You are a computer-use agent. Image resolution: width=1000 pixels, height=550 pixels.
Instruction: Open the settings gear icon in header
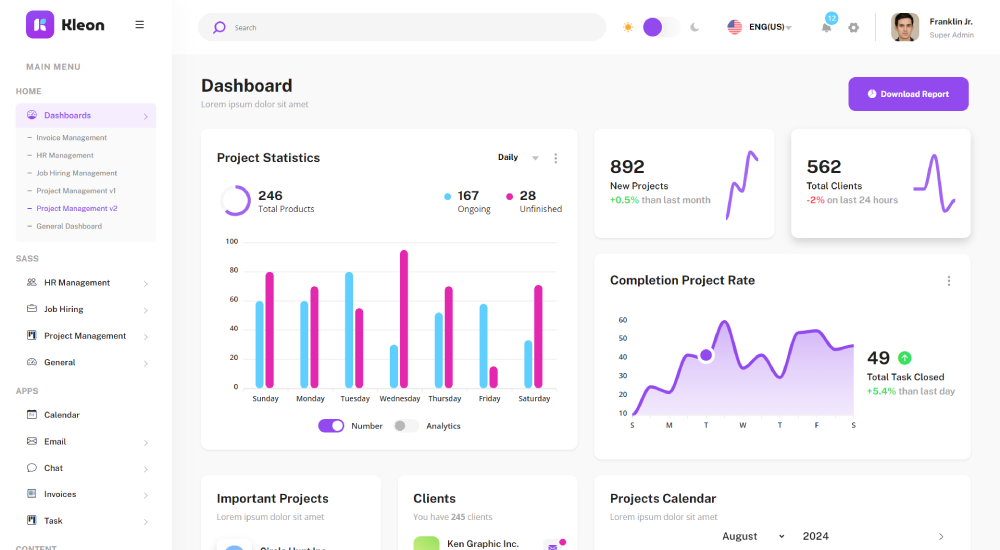(x=853, y=27)
